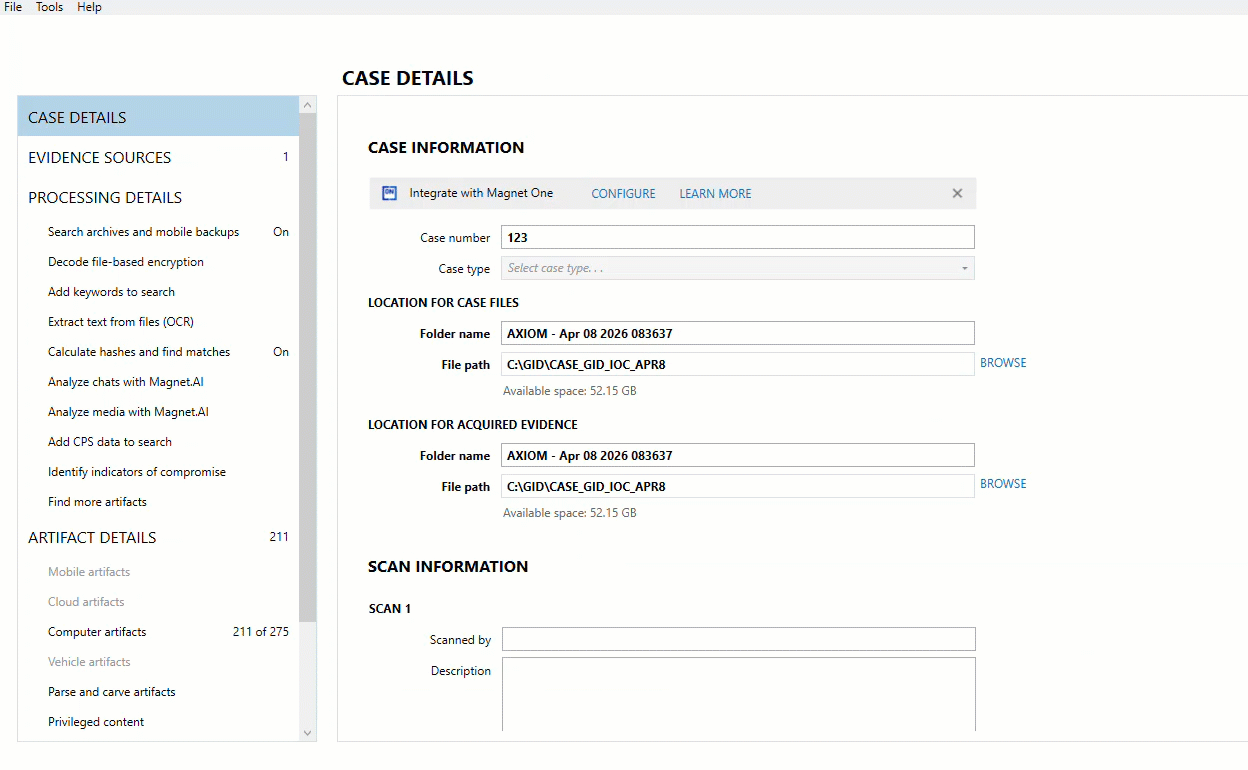Image resolution: width=1248 pixels, height=770 pixels.
Task: Open the Help menu
Action: [x=89, y=7]
